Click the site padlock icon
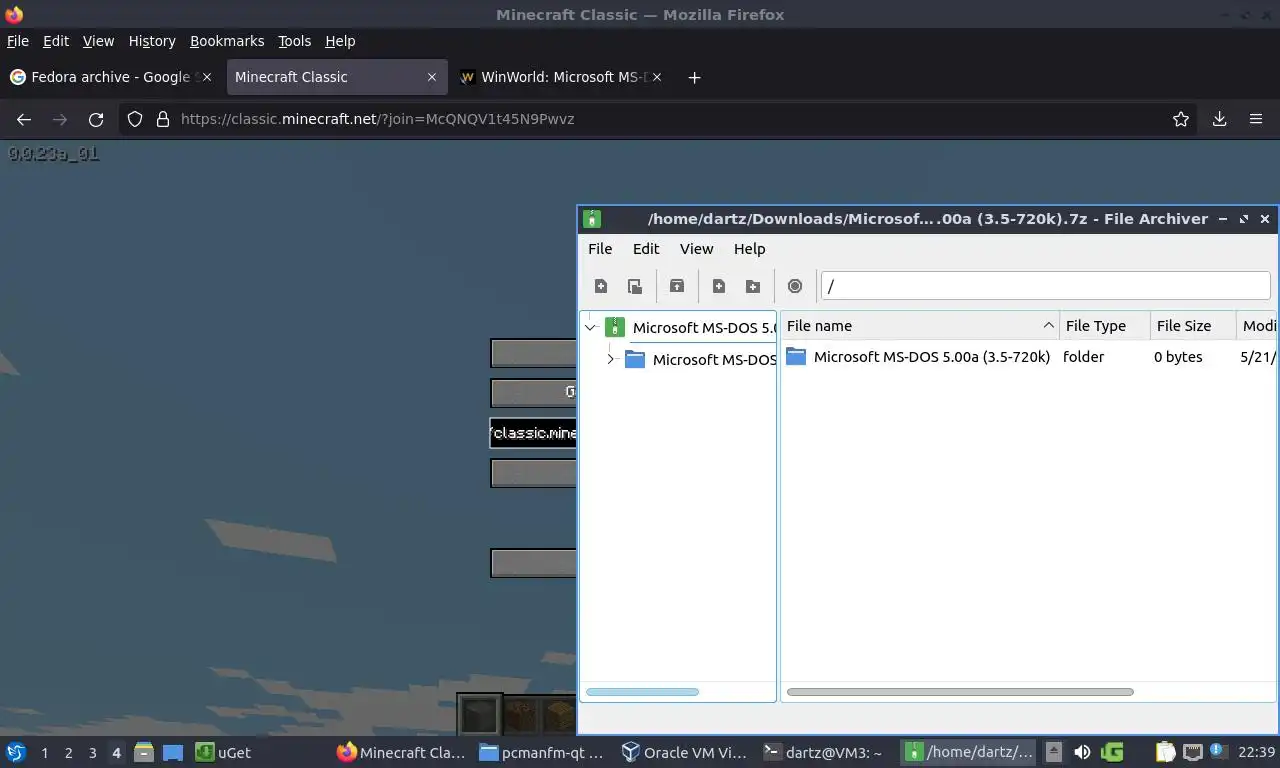The width and height of the screenshot is (1280, 768). 163,119
